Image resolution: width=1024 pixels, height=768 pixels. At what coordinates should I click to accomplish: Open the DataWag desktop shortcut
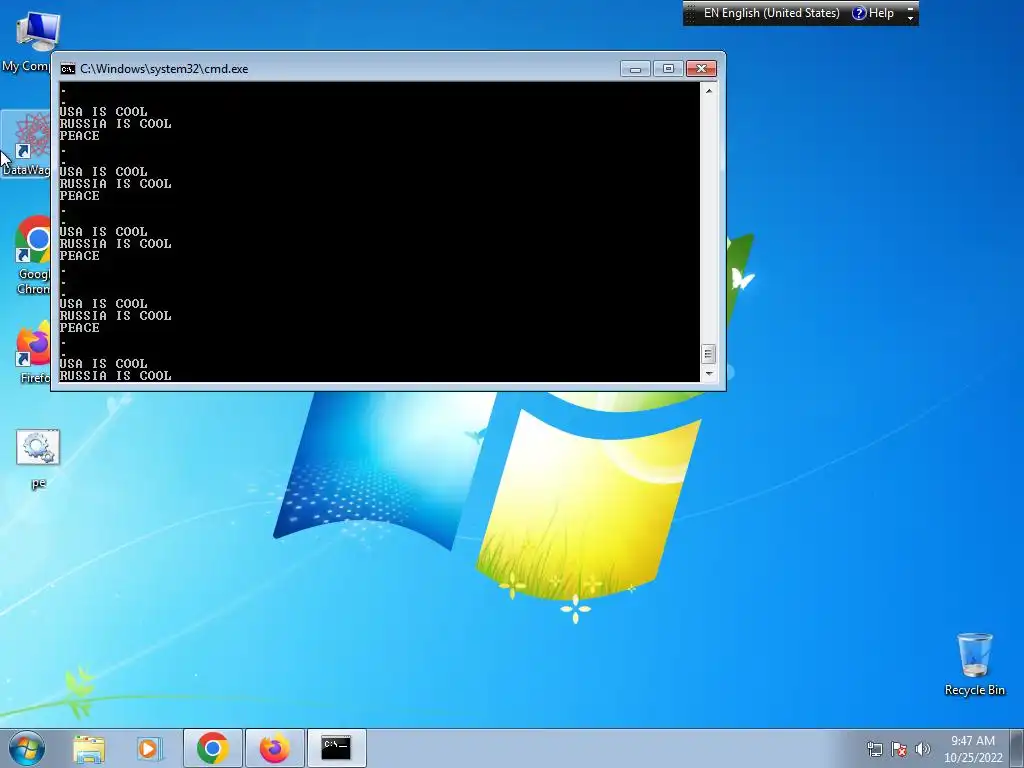pos(26,144)
